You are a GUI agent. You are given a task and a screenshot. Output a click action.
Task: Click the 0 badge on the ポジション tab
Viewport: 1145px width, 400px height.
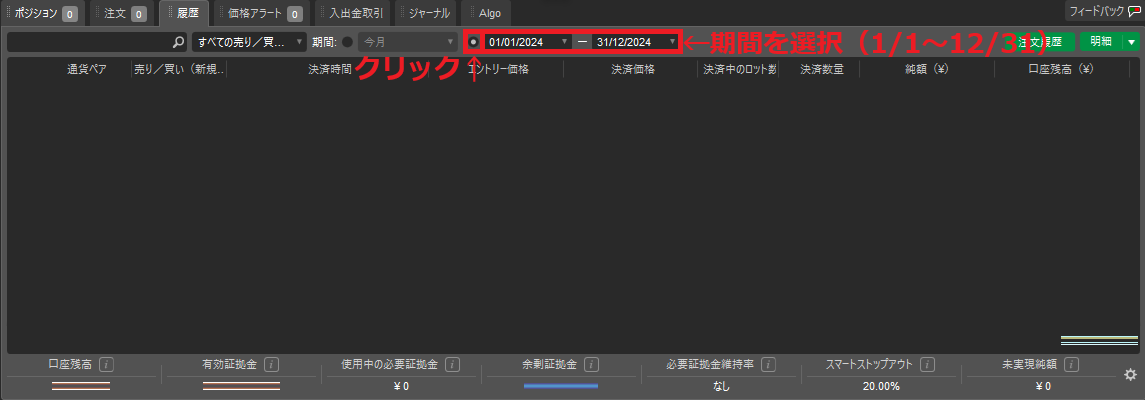[x=69, y=13]
